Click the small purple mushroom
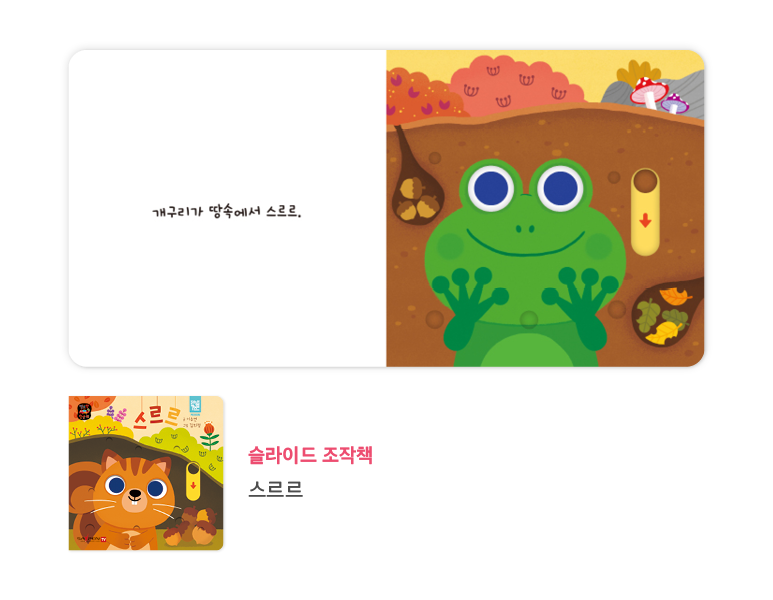773x600 pixels. (675, 104)
